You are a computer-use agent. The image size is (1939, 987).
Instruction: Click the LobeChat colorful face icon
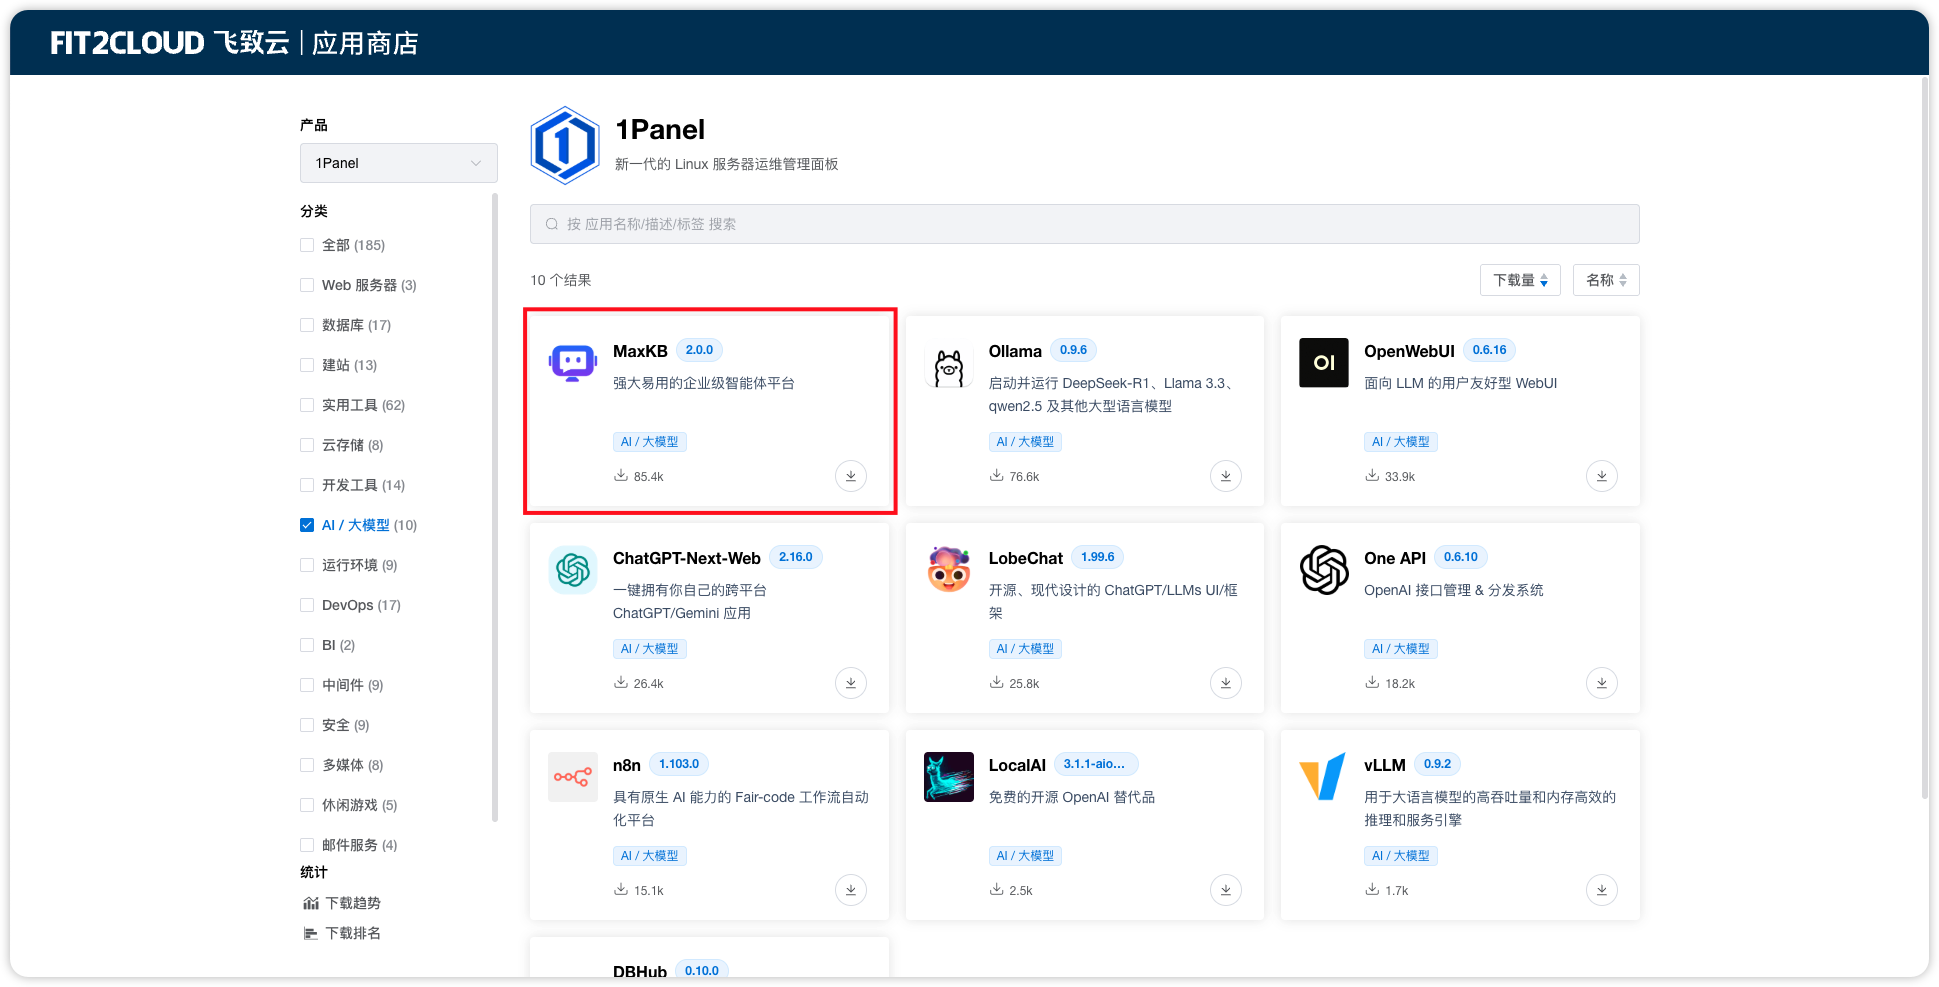click(x=947, y=570)
